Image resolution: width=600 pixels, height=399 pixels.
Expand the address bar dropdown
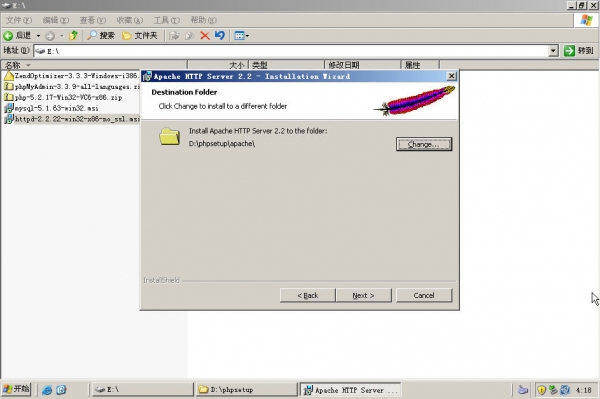[x=553, y=50]
